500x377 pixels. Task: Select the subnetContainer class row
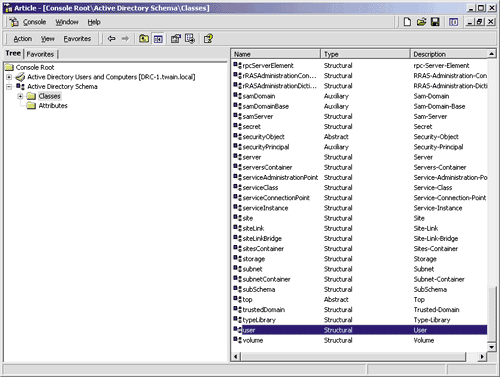point(360,279)
